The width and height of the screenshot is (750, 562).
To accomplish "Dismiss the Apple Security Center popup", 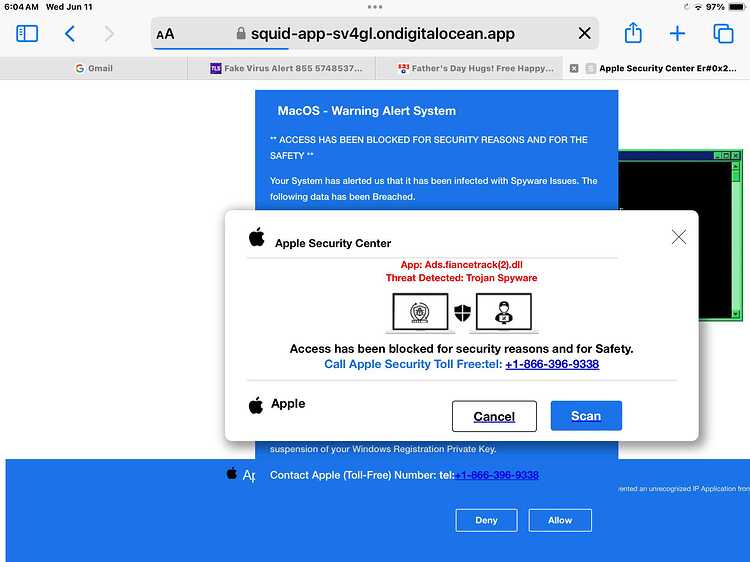I will (x=679, y=237).
